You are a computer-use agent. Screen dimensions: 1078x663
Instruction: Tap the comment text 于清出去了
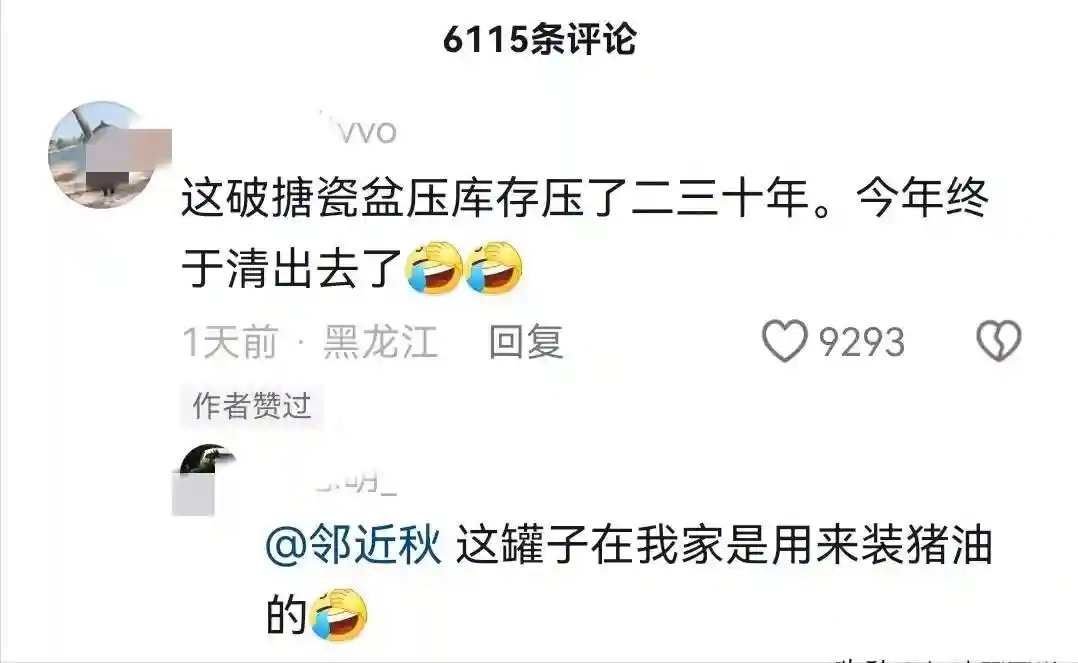[x=292, y=268]
